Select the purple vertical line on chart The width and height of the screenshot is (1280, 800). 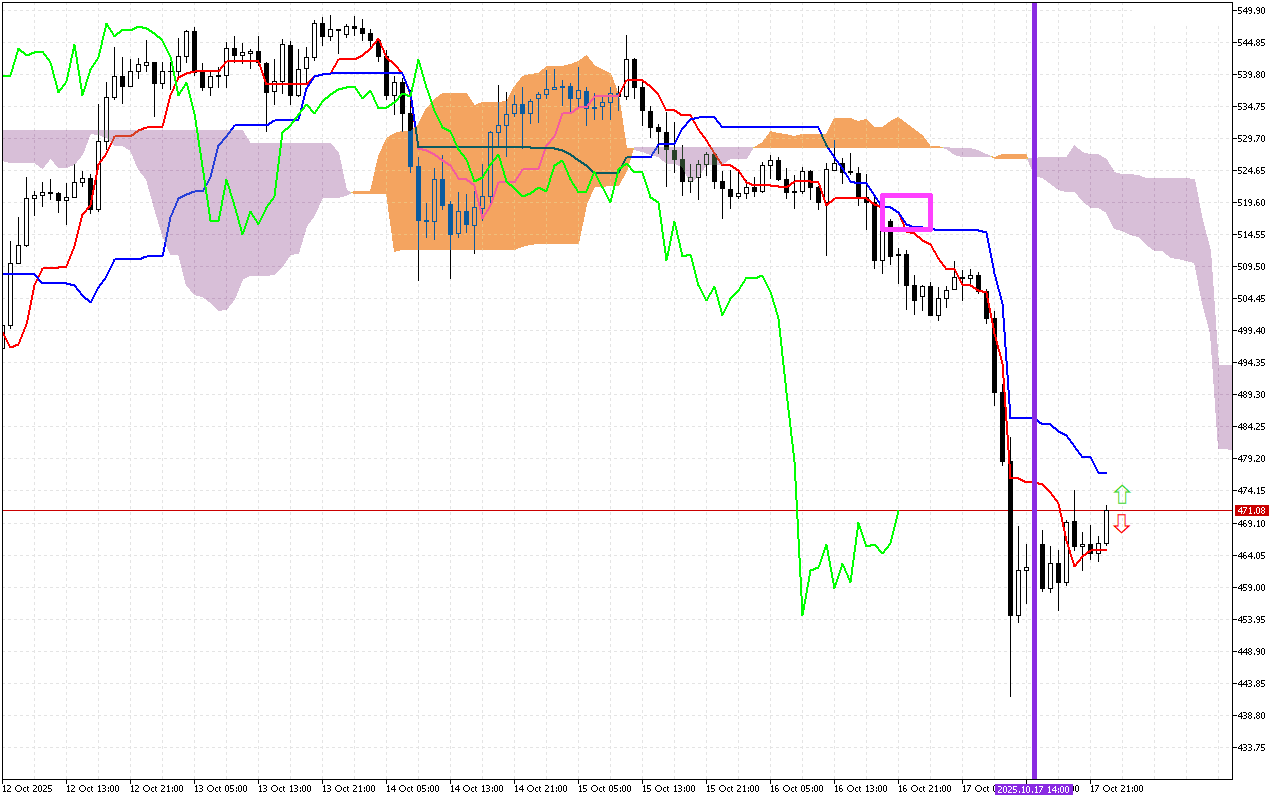pyautogui.click(x=1034, y=300)
